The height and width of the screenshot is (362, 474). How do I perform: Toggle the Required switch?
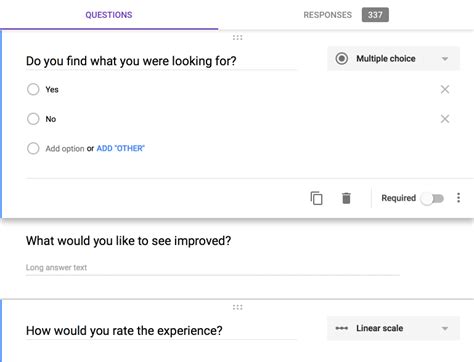point(432,199)
